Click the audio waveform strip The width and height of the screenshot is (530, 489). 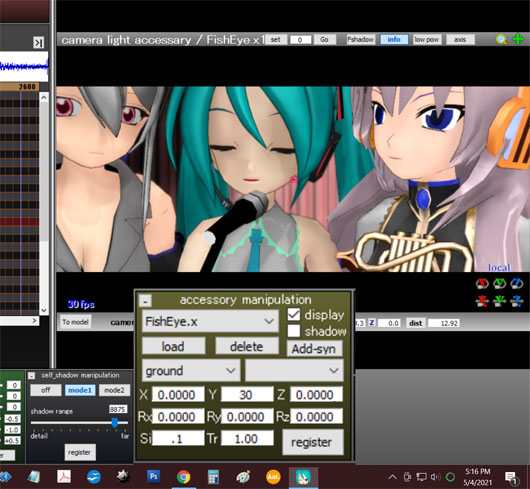pyautogui.click(x=24, y=66)
